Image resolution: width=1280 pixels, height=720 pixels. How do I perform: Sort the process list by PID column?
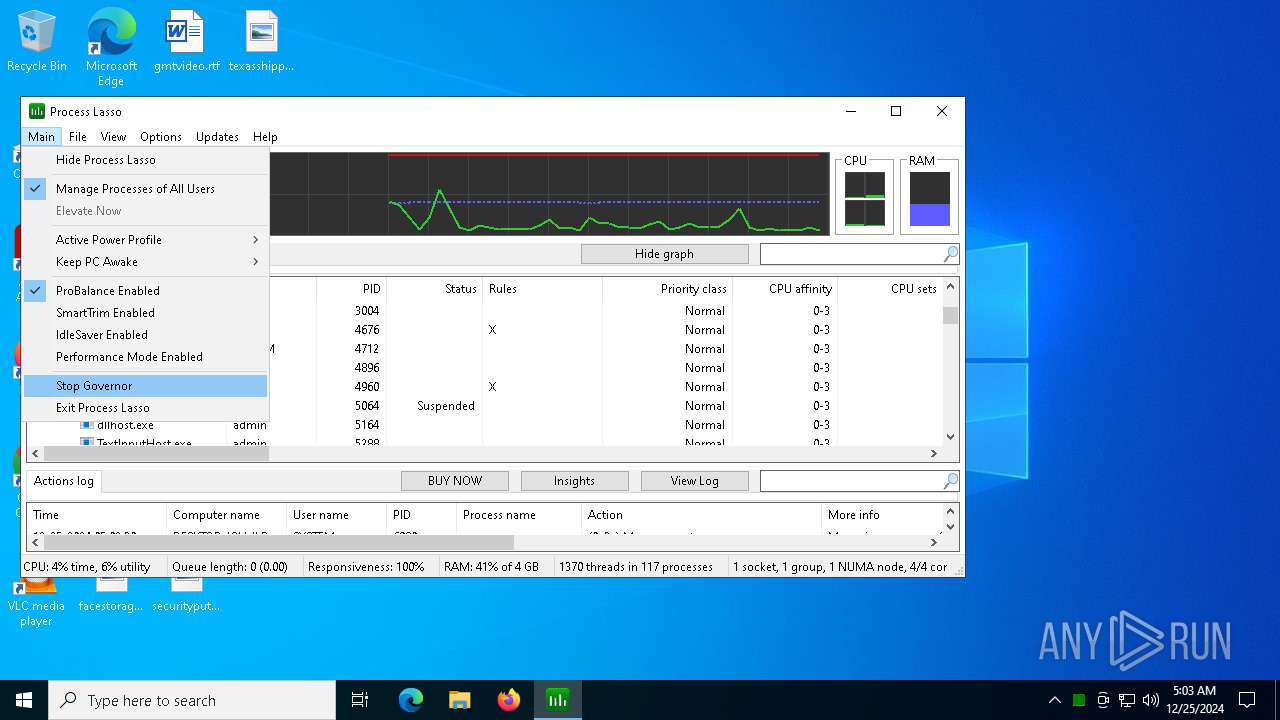click(351, 289)
